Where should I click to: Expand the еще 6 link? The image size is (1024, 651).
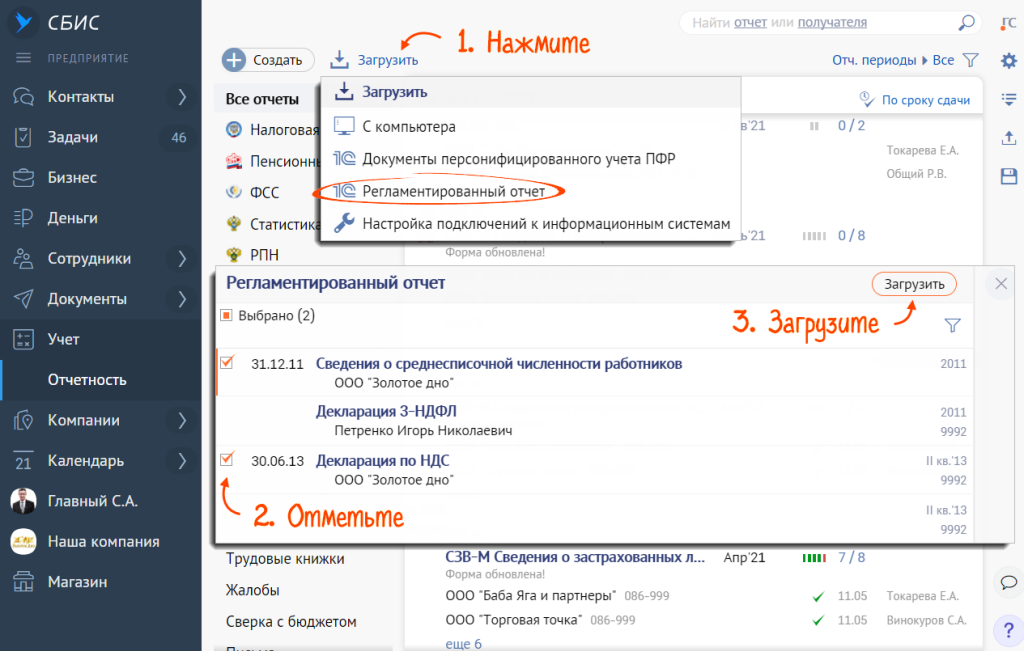click(464, 644)
